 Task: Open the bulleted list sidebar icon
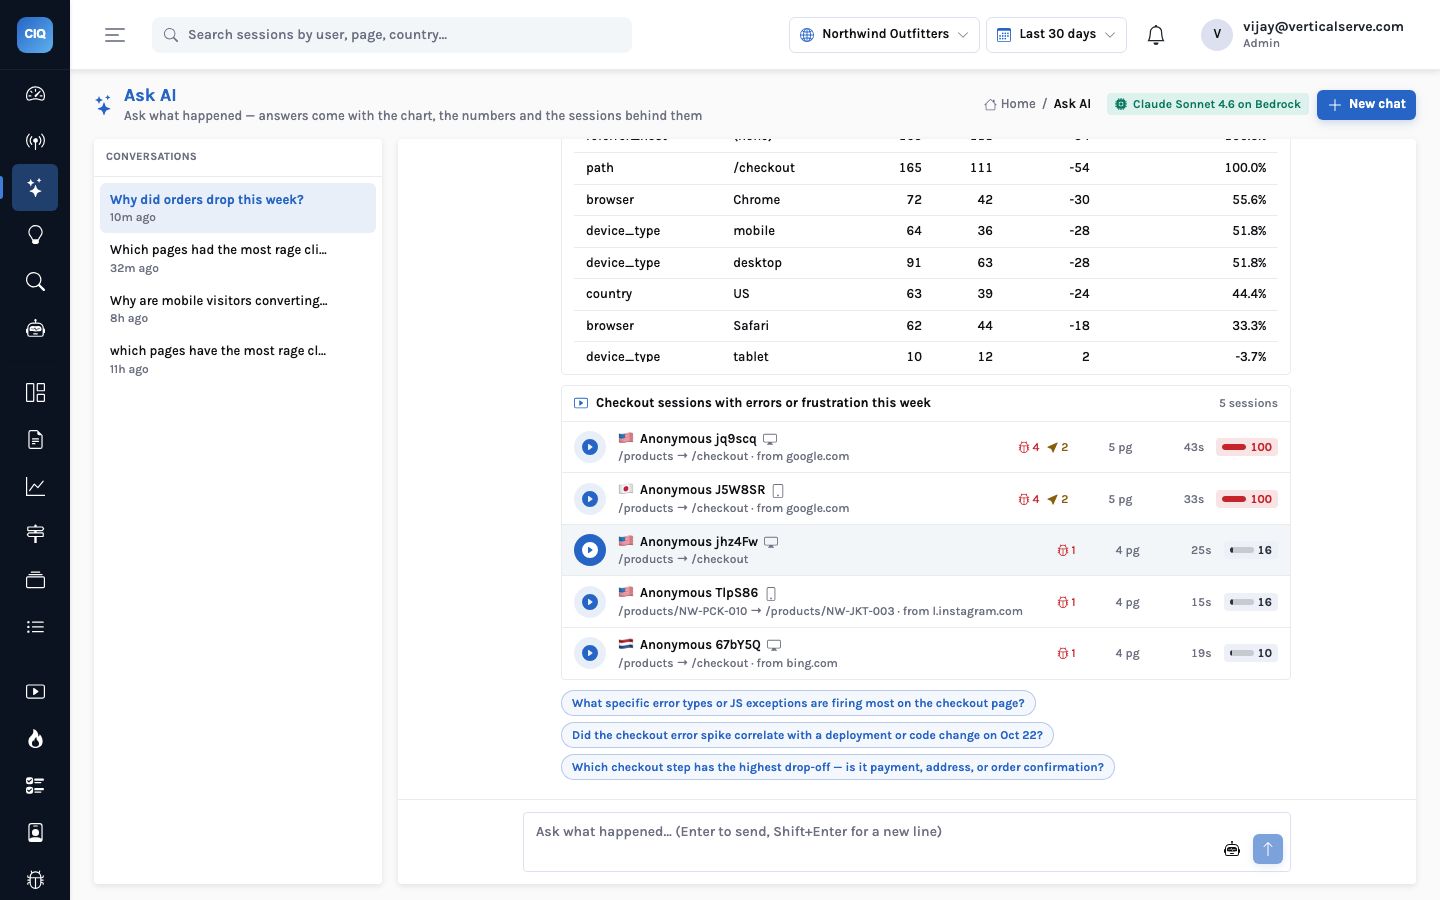[35, 627]
